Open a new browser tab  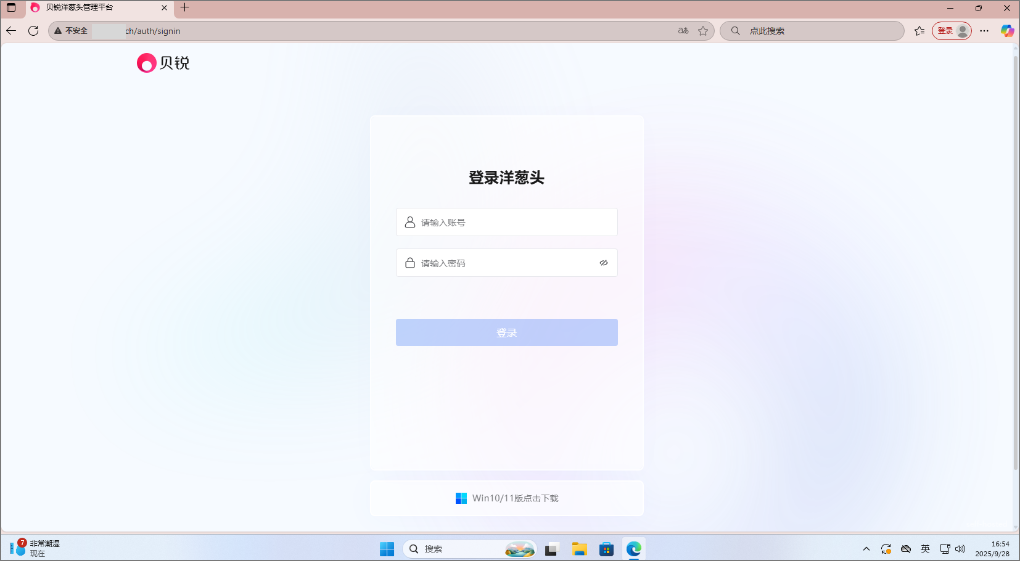click(184, 7)
